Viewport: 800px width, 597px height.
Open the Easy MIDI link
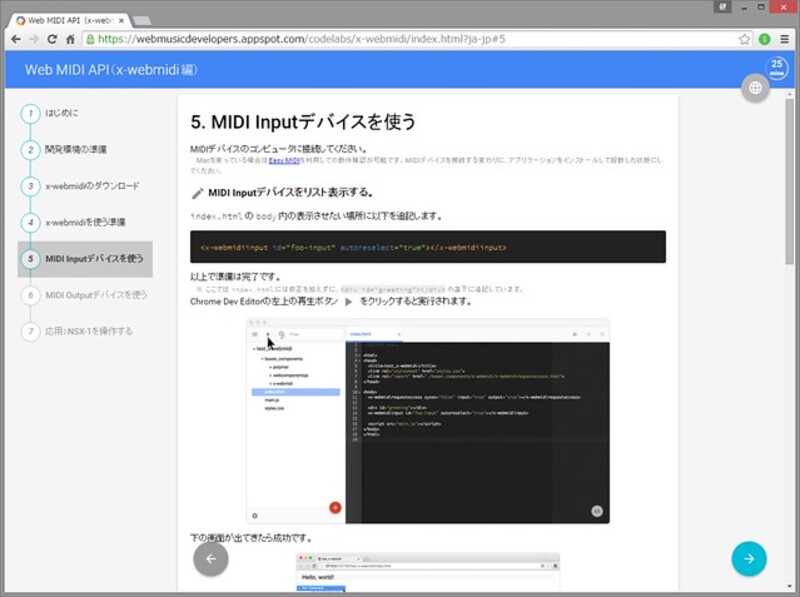pos(284,160)
